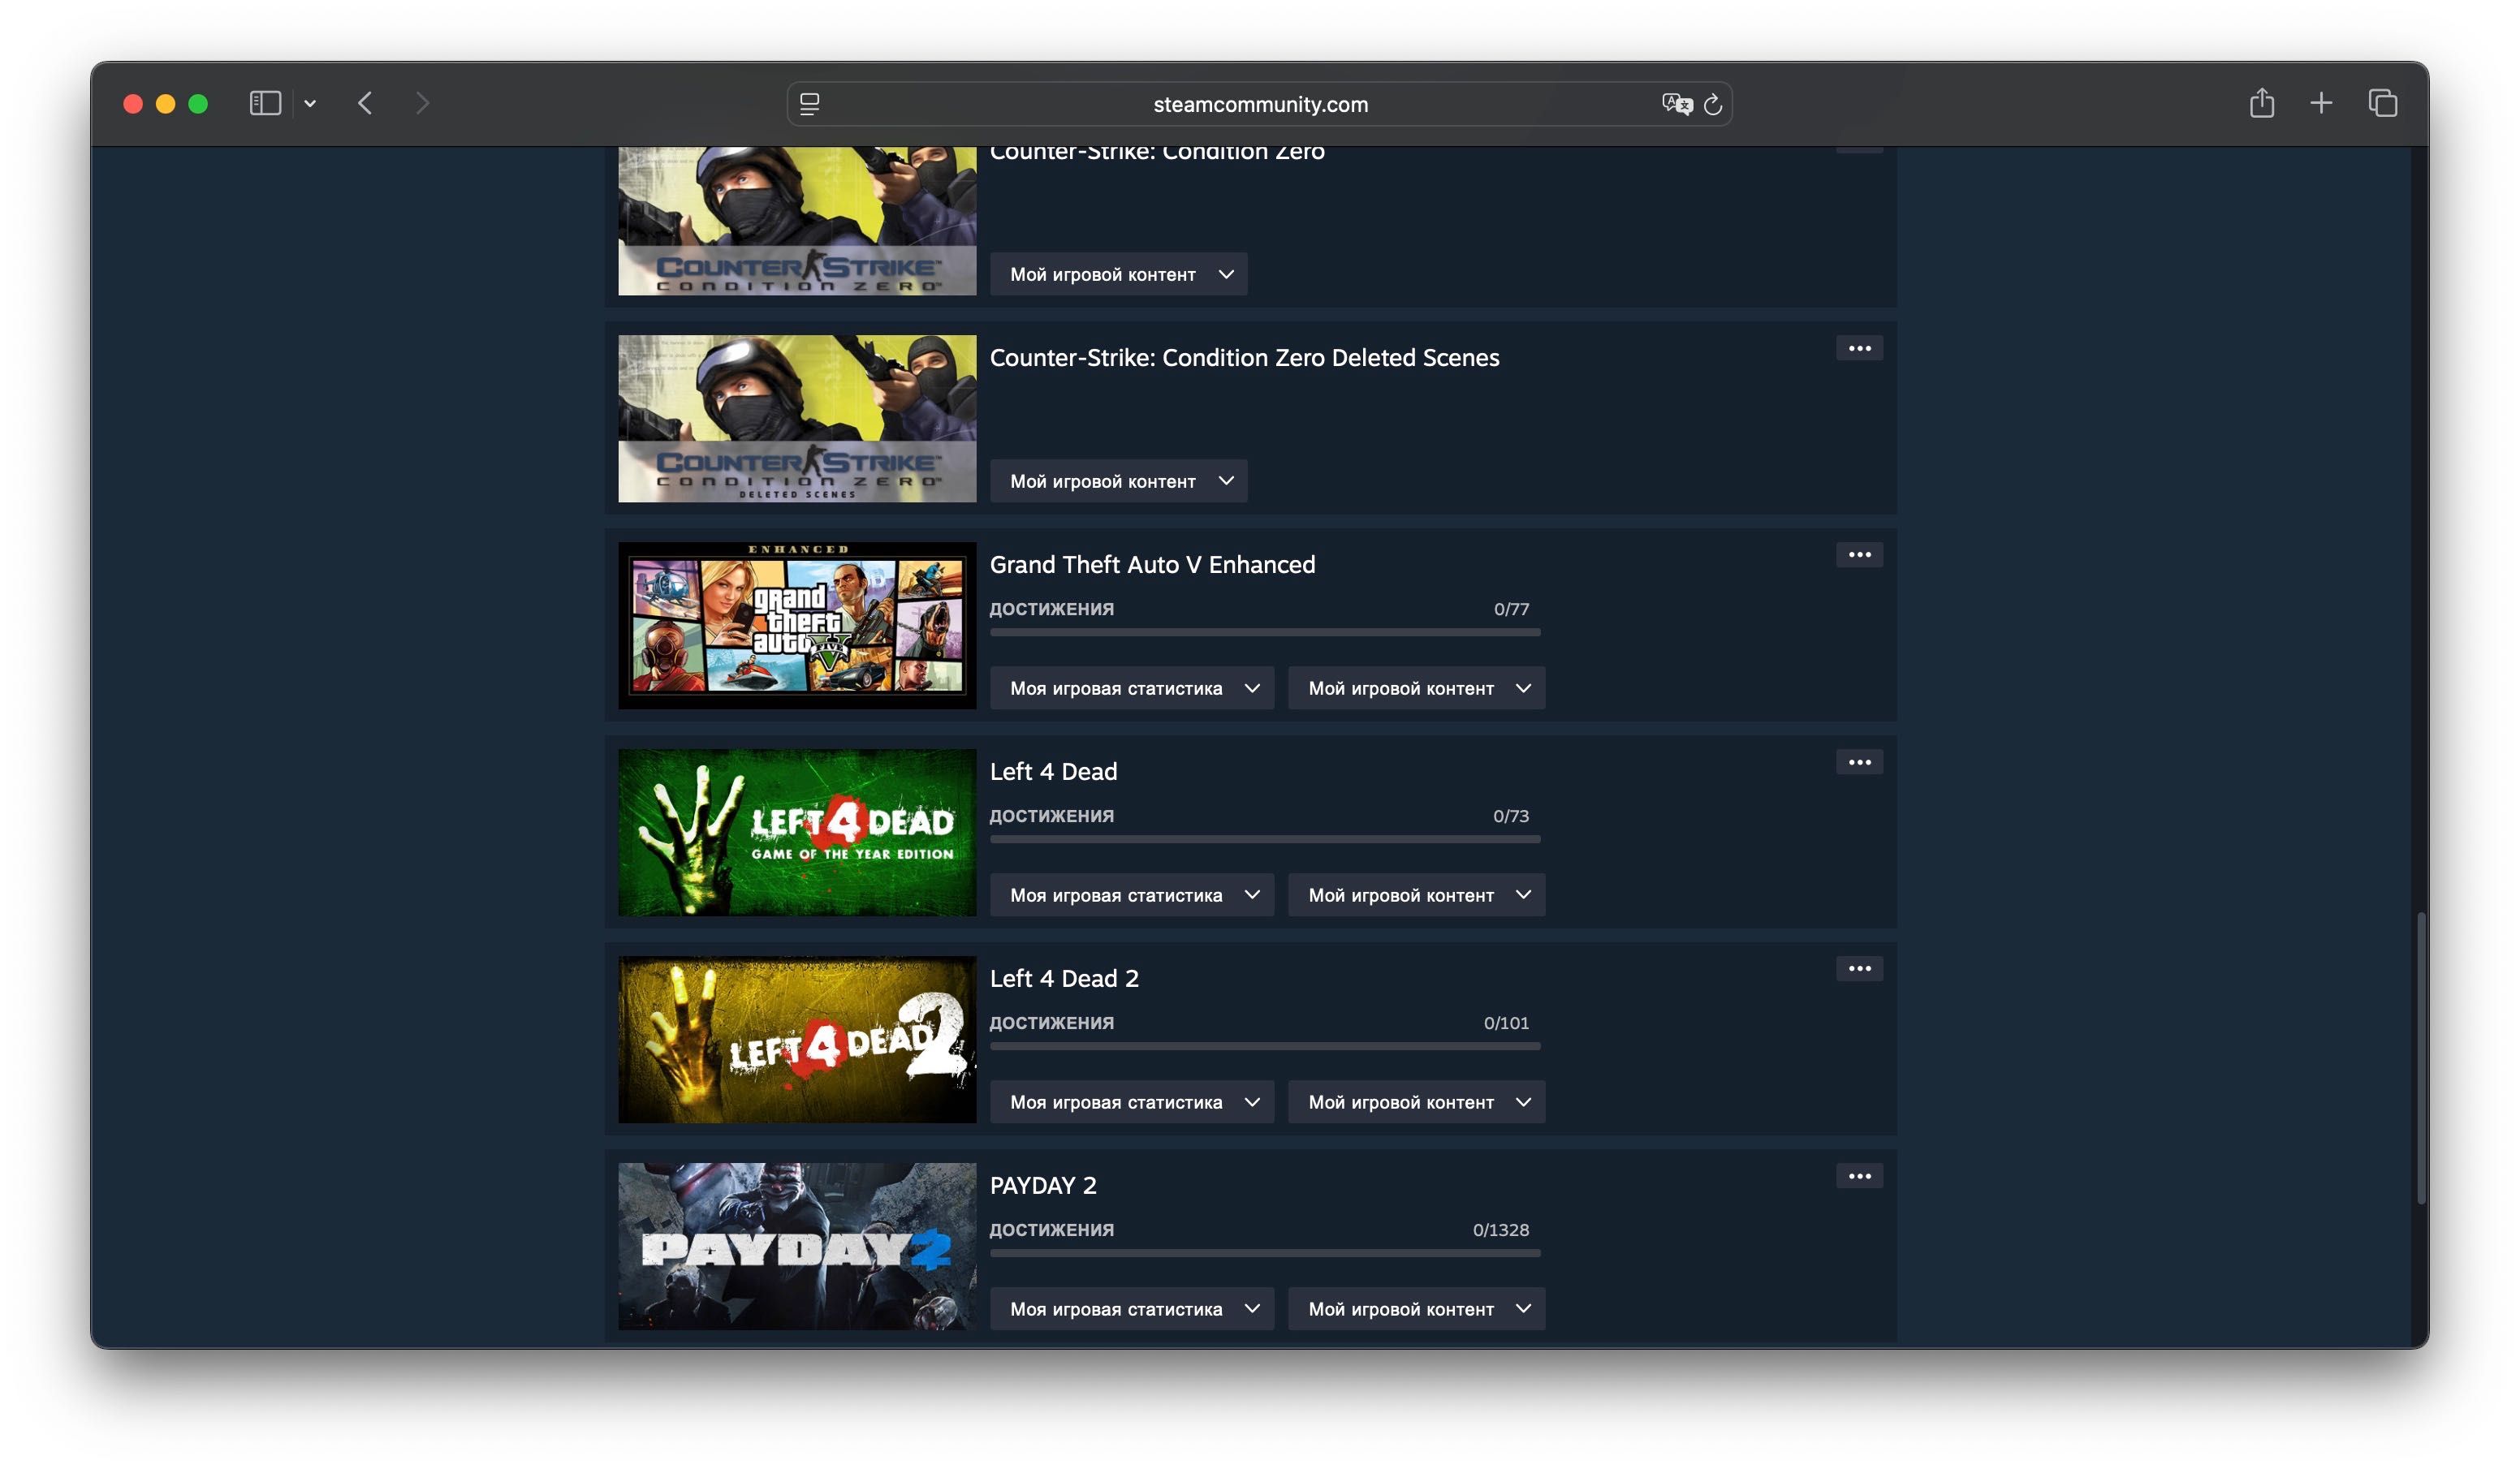Click ДОСТИЖЕНИЯ label under Left 4 Dead 2
Image resolution: width=2520 pixels, height=1469 pixels.
1051,1023
